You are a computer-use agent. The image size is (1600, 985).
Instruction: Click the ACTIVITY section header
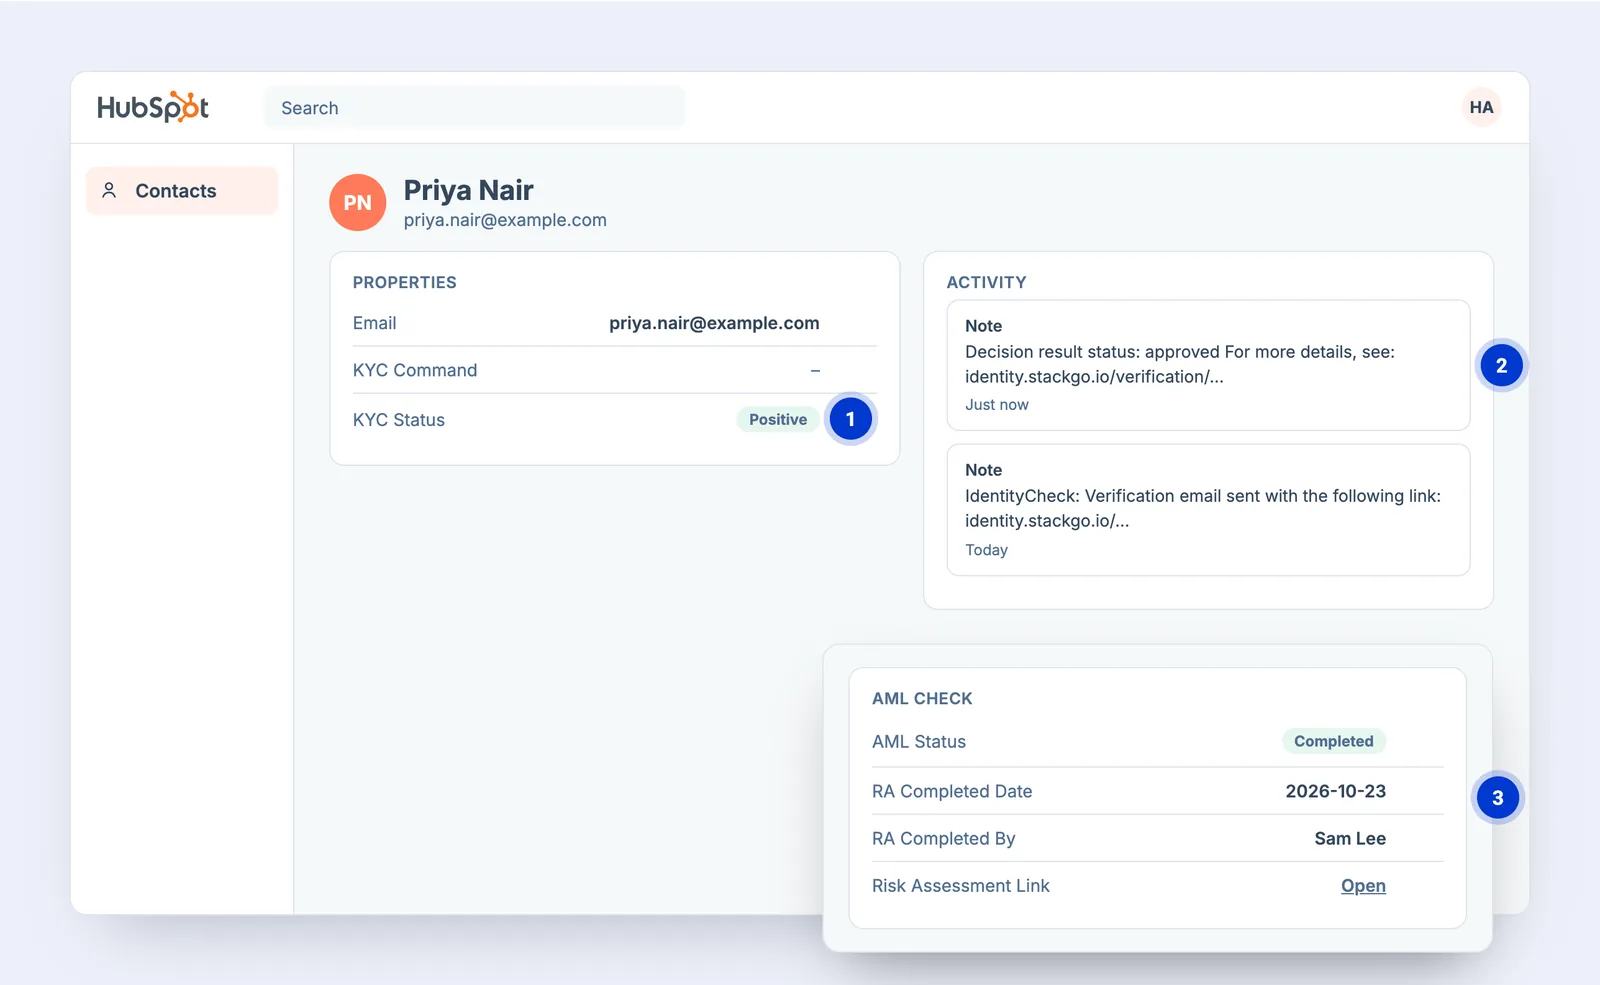coord(986,282)
